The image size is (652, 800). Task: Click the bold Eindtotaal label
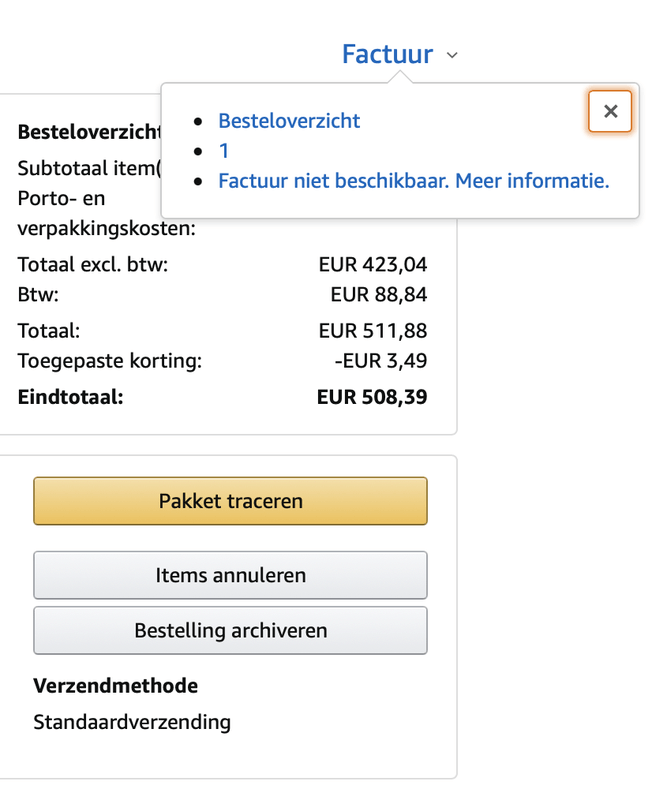point(70,397)
